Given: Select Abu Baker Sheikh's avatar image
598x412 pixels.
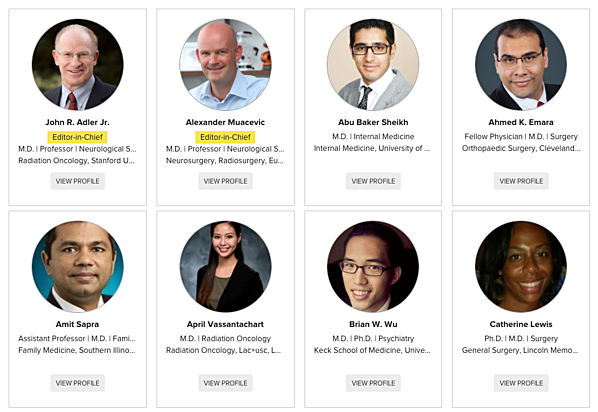Looking at the screenshot, I should point(373,64).
